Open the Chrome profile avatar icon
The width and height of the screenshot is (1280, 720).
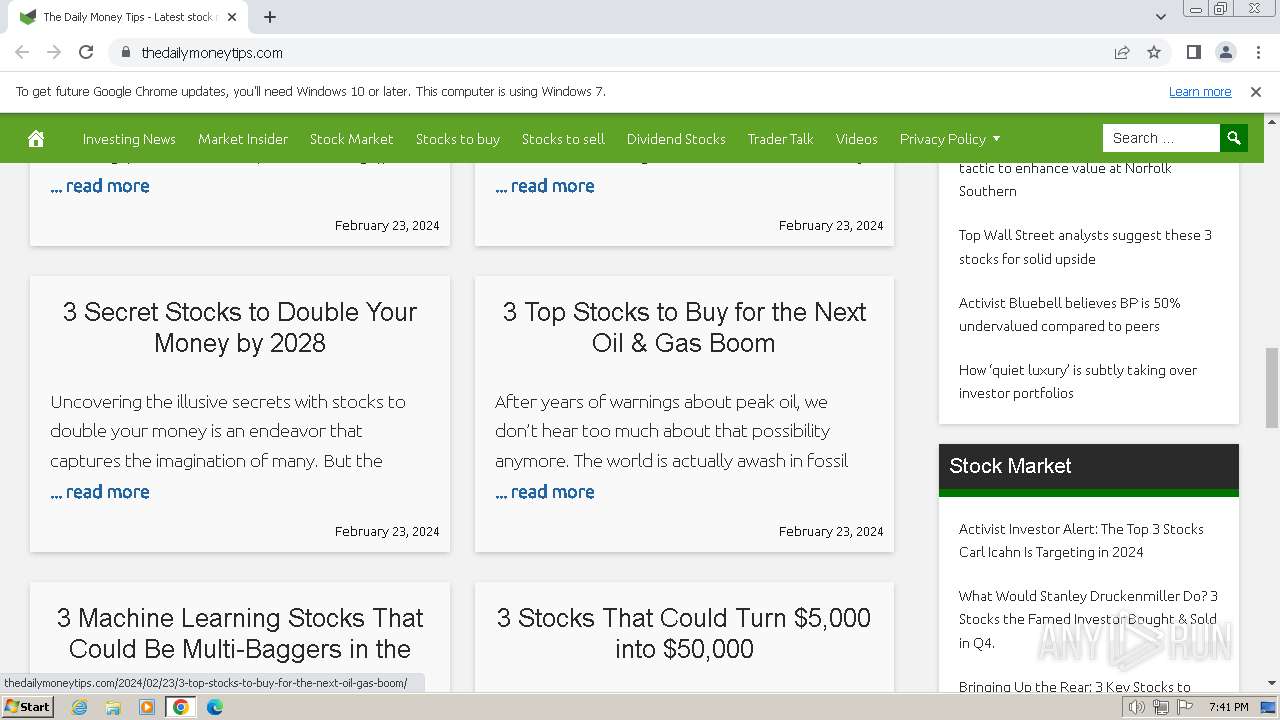[1225, 52]
